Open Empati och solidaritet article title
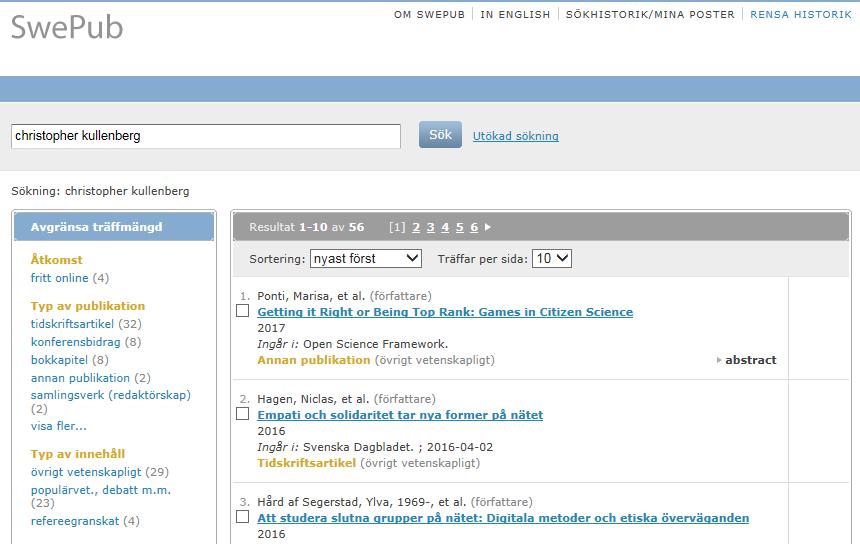The height and width of the screenshot is (544, 860). [400, 415]
